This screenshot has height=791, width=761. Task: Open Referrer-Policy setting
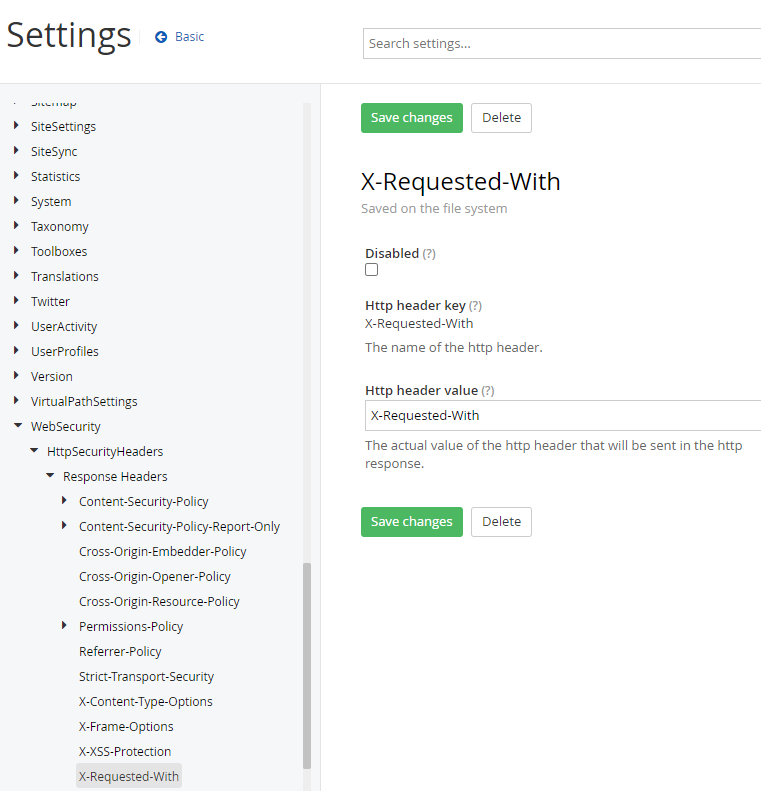click(x=120, y=652)
